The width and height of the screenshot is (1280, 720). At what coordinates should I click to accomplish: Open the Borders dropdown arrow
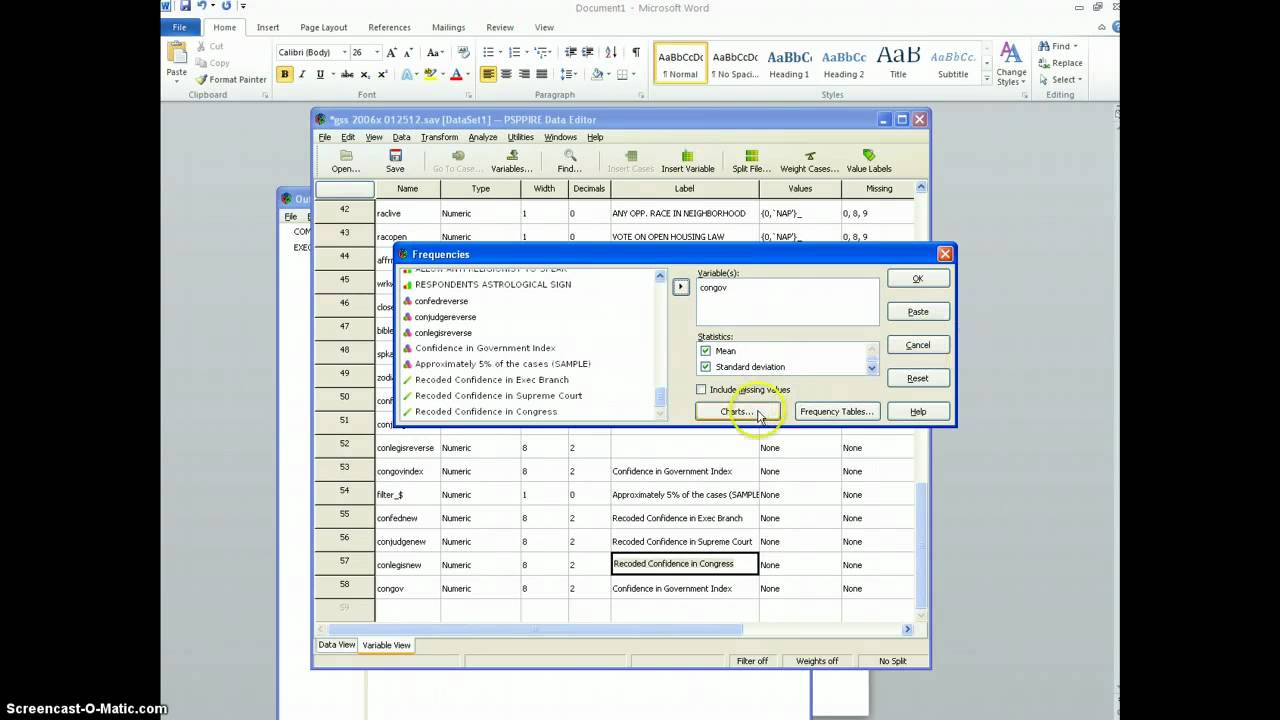coord(634,74)
